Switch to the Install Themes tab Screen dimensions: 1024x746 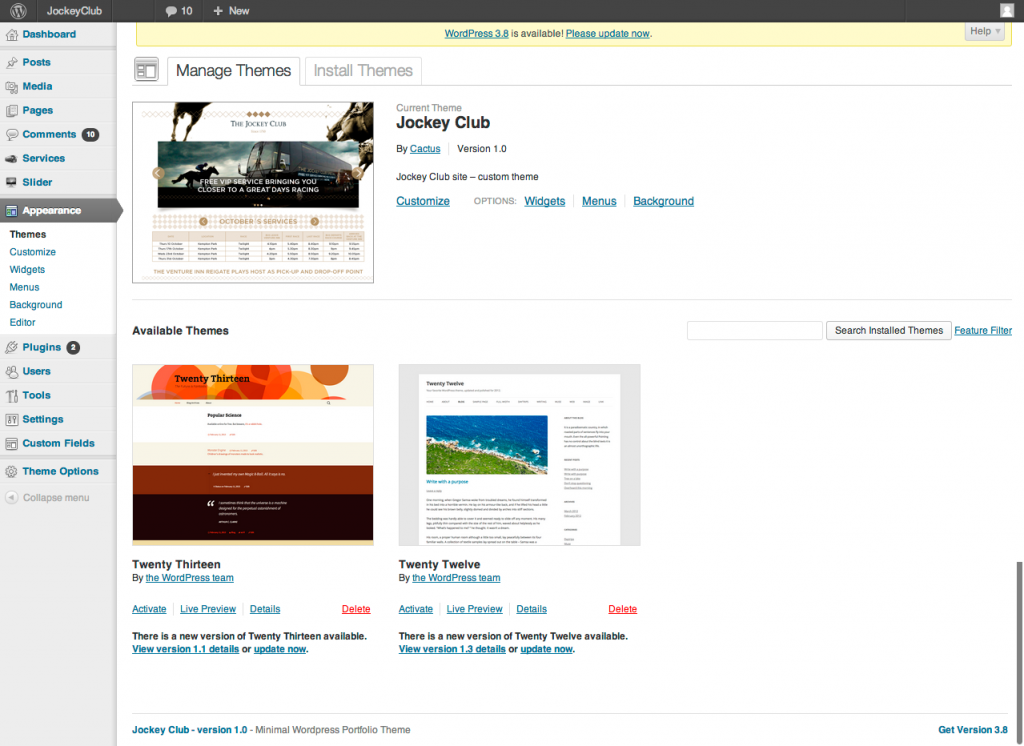point(363,71)
